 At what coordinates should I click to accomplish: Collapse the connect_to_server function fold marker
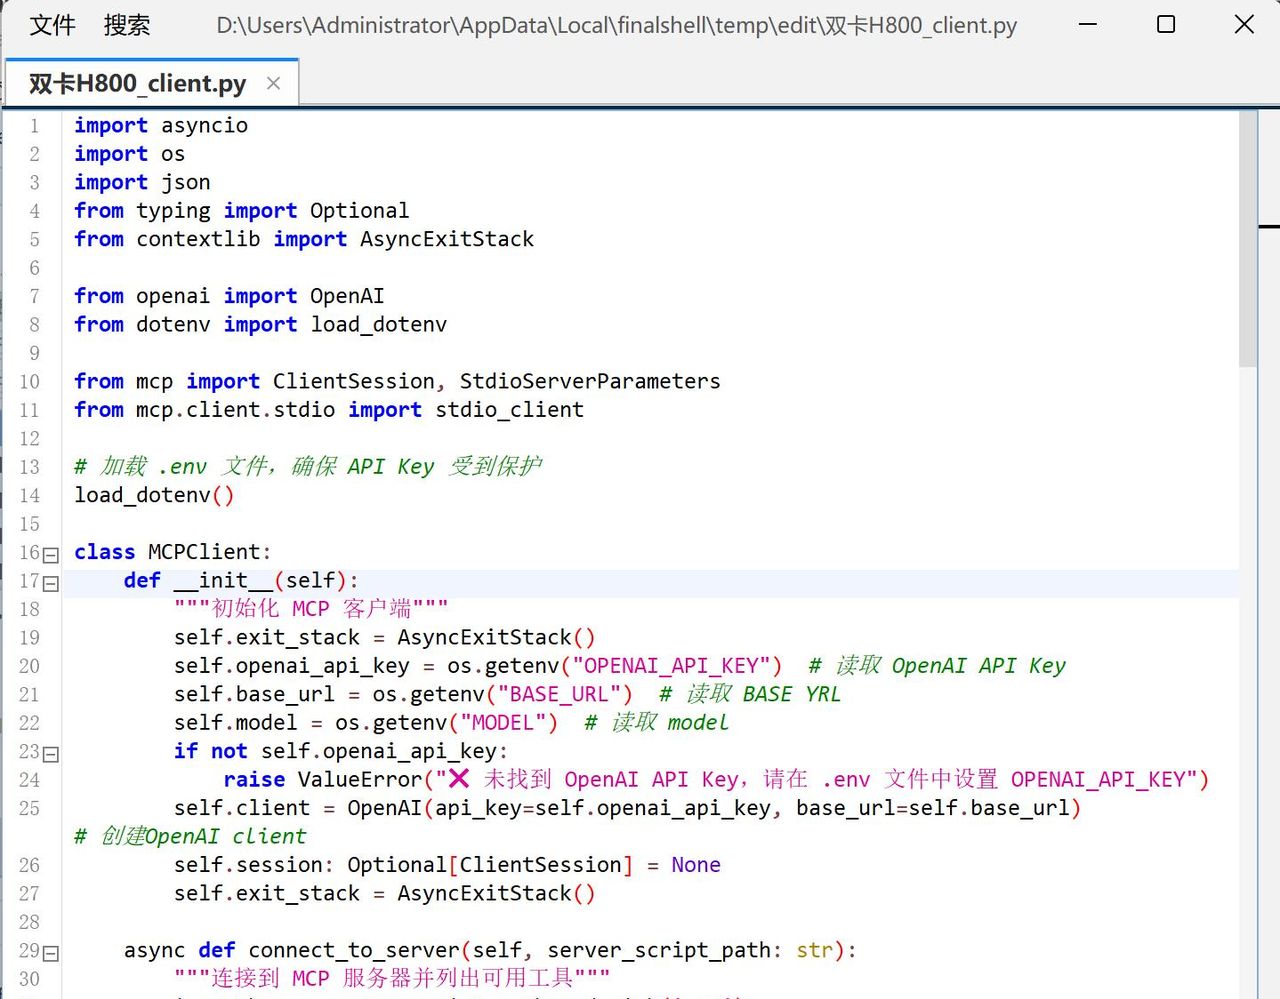click(51, 953)
